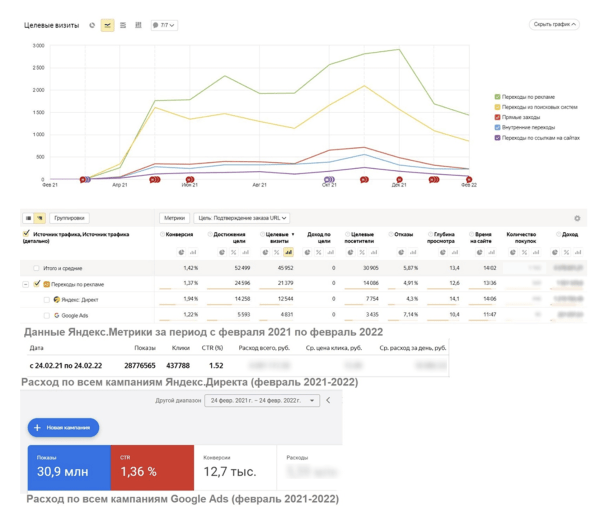Screen dimensions: 600x507
Task: Click the 45 952 Целевые визиты total
Action: pos(285,268)
